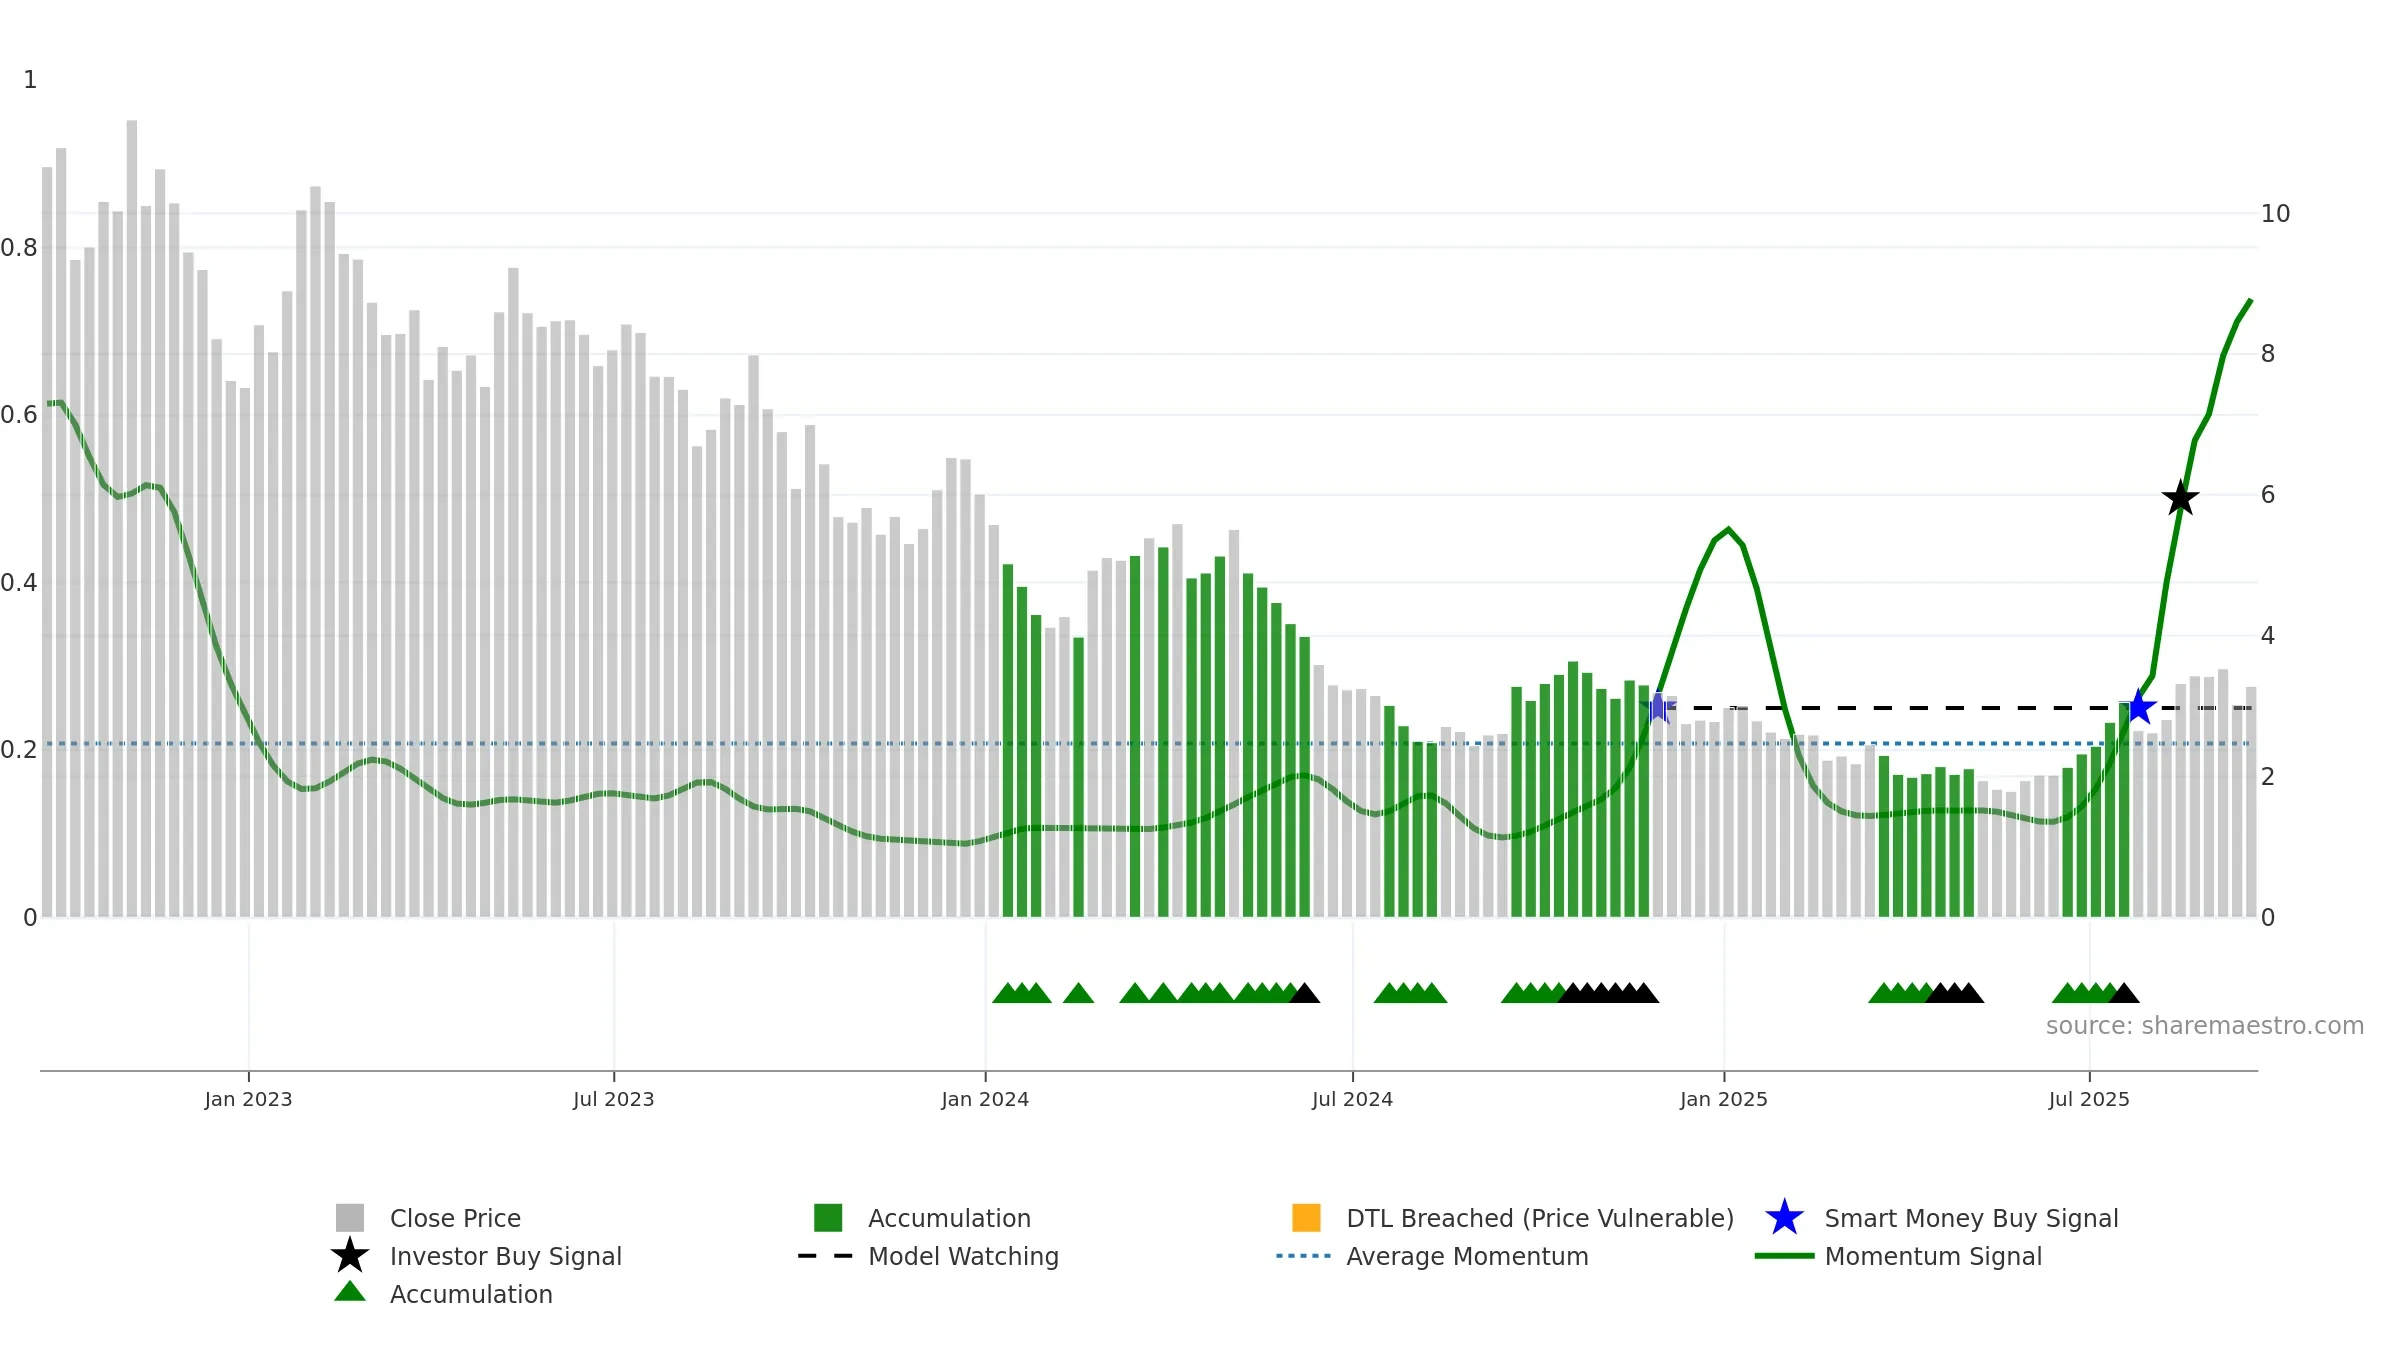Screen dimensions: 2400x1350
Task: Click the Smart Money Buy Signal legend star
Action: click(1784, 1218)
